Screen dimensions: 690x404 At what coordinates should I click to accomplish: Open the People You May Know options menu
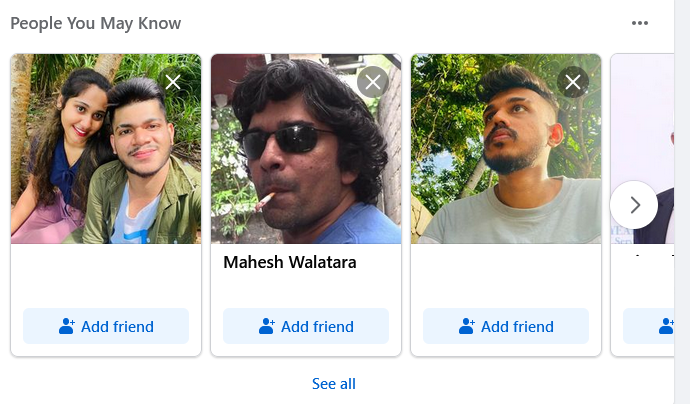[639, 23]
